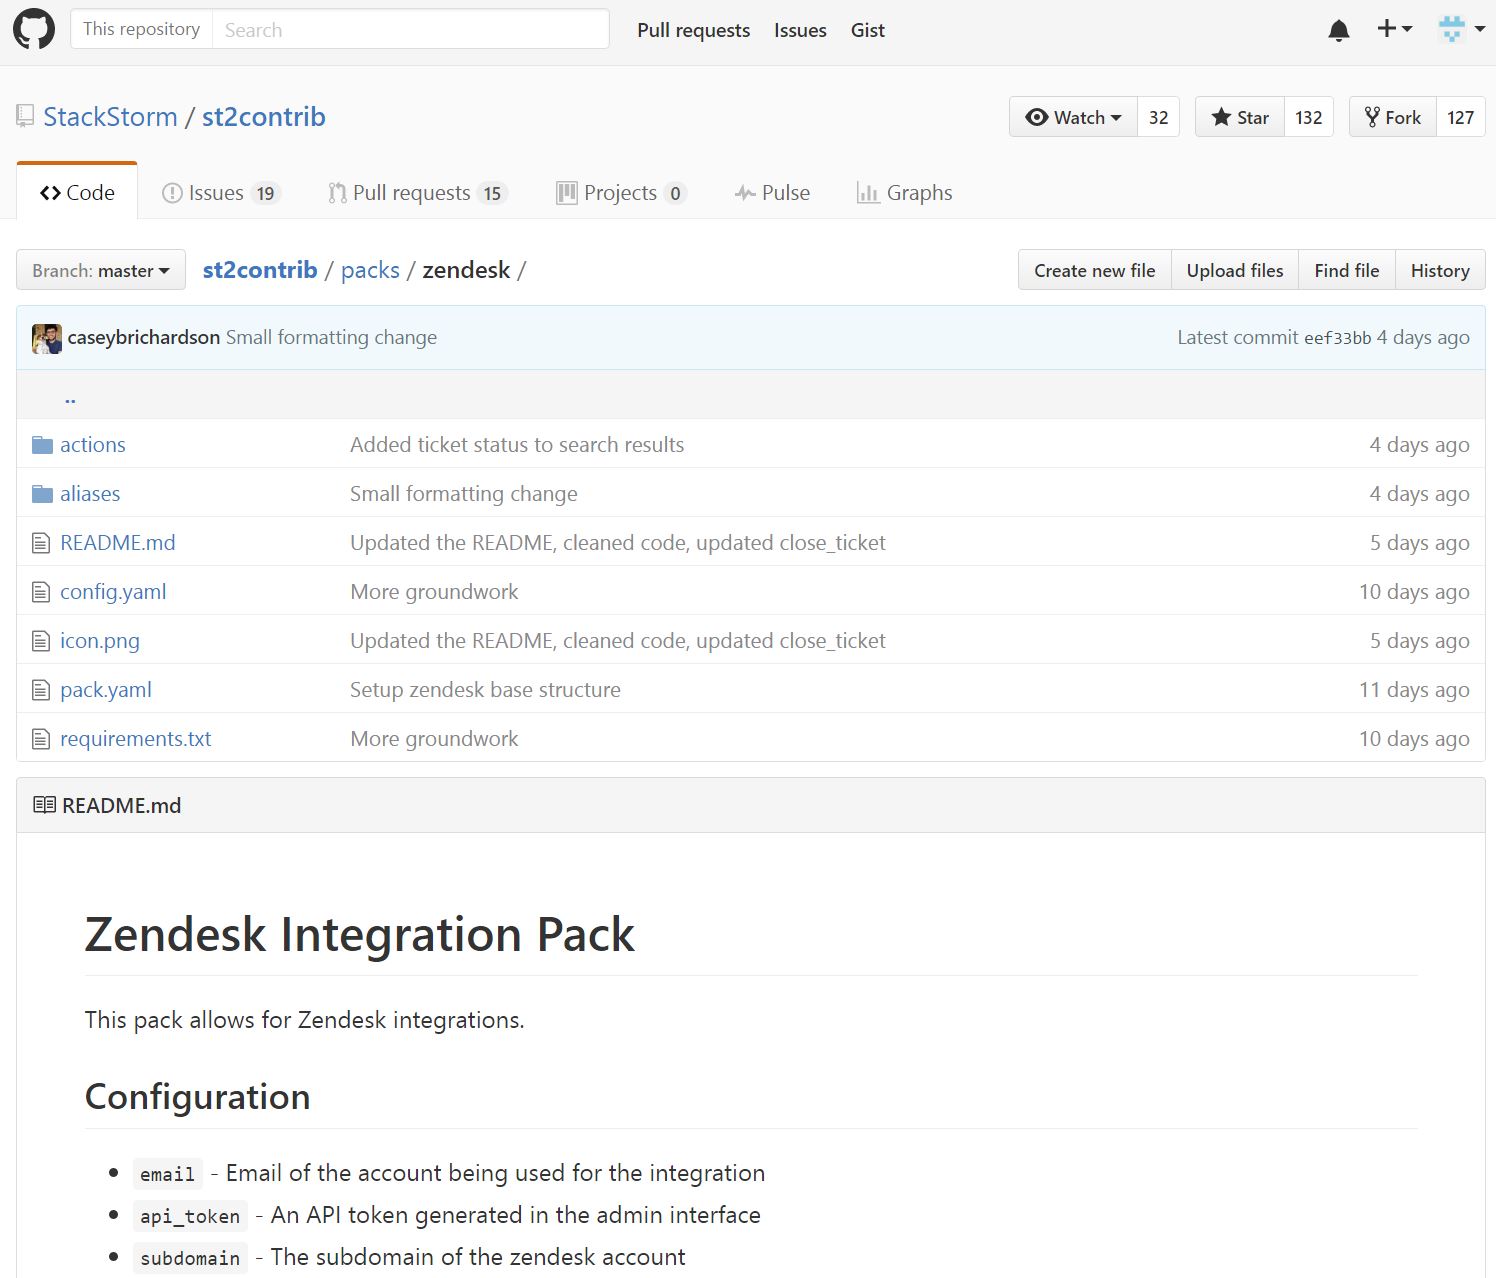Open Issues in top navigation

click(x=800, y=30)
